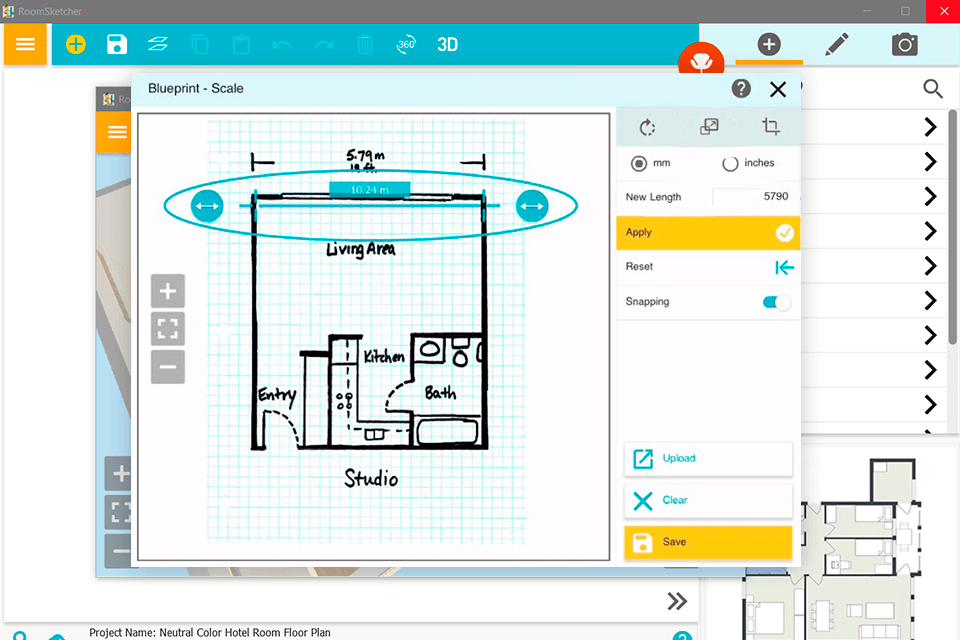Open the Levels layers icon in toolbar
Viewport: 960px width, 640px height.
point(158,44)
